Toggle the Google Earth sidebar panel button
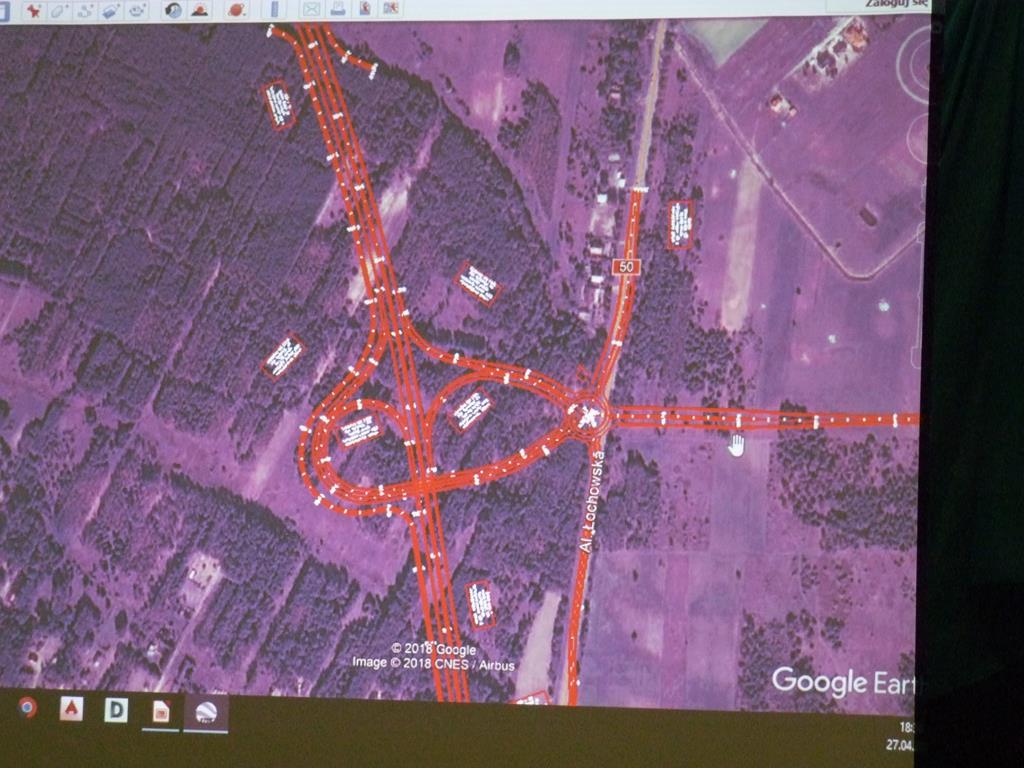The height and width of the screenshot is (768, 1024). (x=3, y=12)
